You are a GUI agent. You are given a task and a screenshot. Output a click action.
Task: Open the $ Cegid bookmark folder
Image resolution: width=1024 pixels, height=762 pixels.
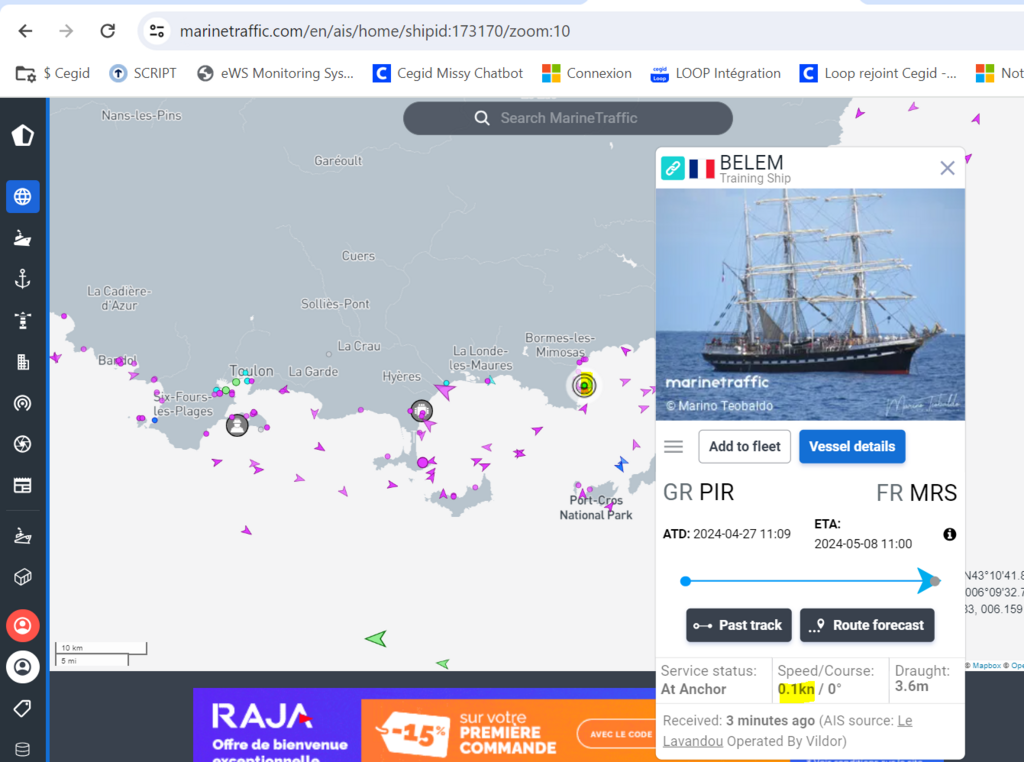coord(53,73)
